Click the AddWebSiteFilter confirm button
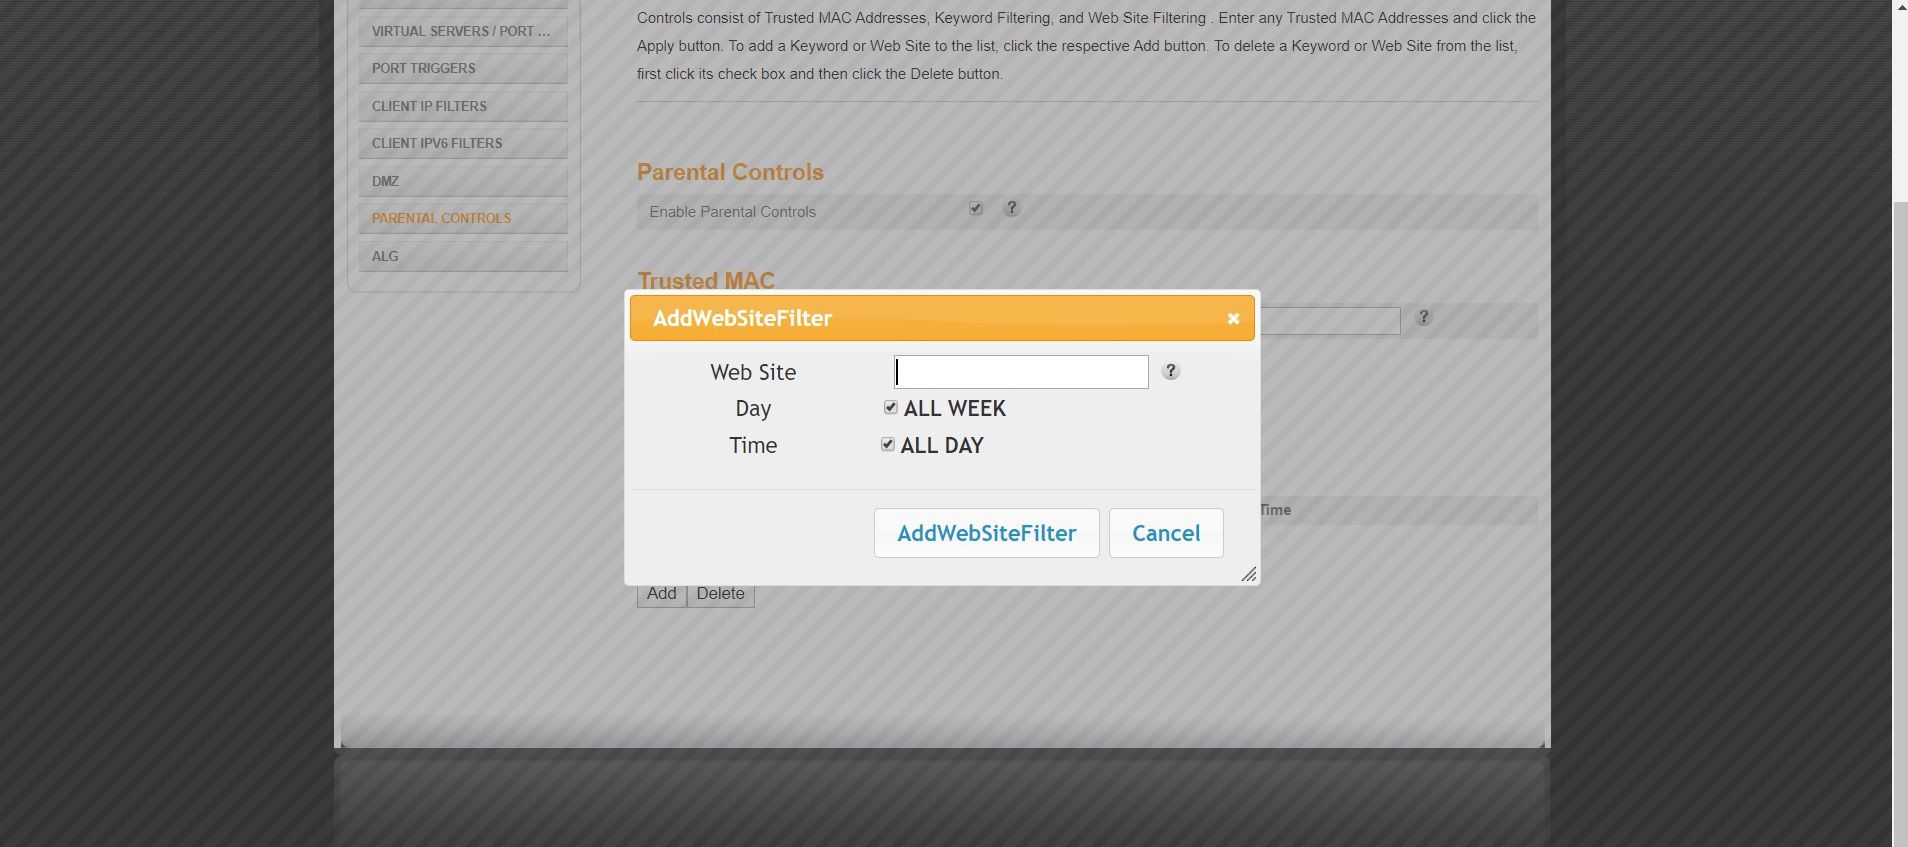Screen dimensions: 1908x847 pyautogui.click(x=986, y=533)
